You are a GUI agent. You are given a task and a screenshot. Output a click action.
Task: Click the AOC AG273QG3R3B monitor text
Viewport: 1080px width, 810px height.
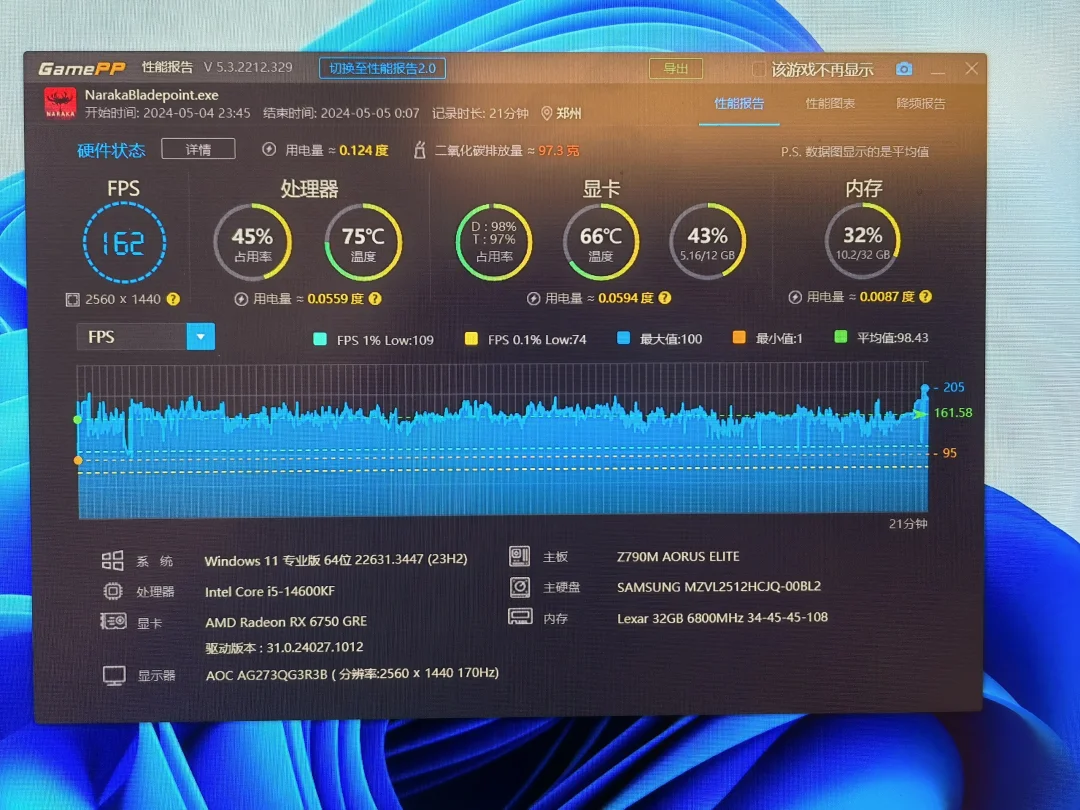tap(352, 674)
